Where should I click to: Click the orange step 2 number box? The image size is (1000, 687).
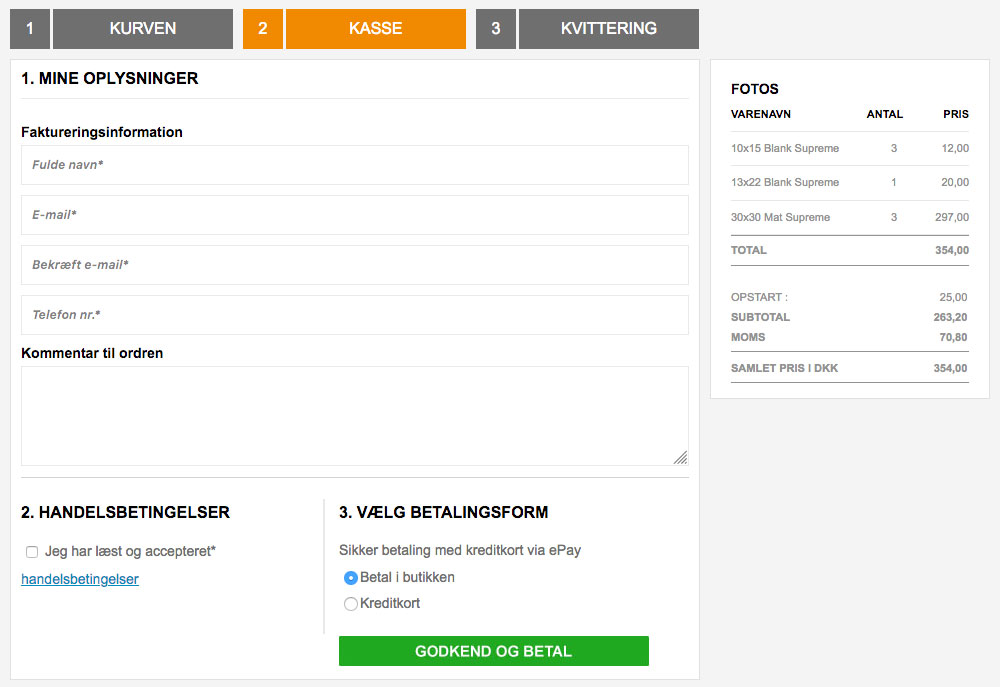click(x=263, y=29)
